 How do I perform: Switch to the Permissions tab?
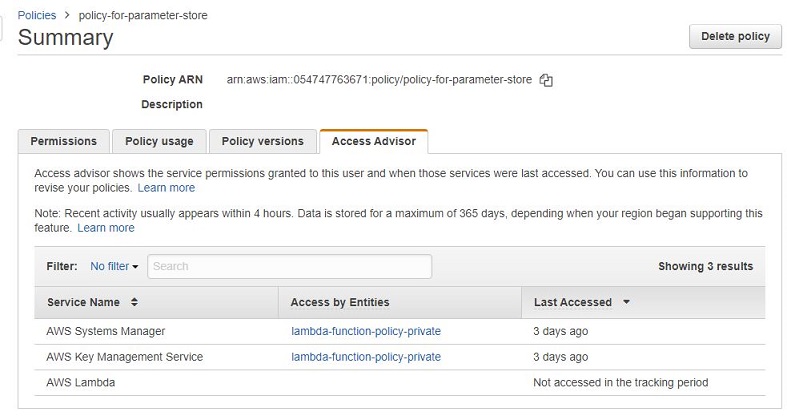tap(64, 142)
